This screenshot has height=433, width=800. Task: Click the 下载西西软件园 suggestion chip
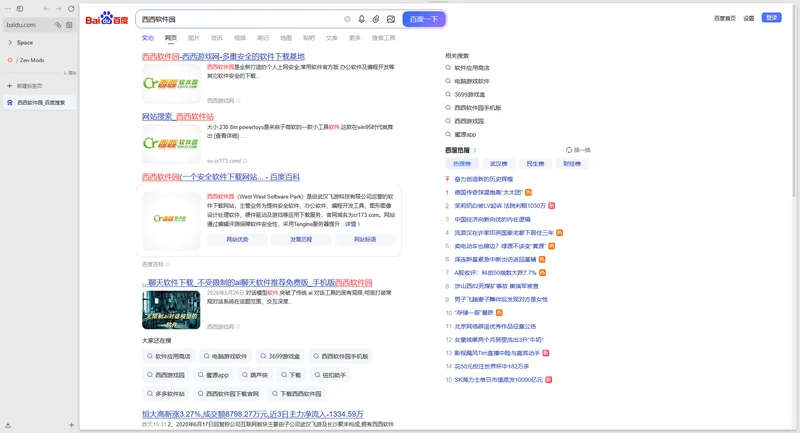click(x=296, y=394)
